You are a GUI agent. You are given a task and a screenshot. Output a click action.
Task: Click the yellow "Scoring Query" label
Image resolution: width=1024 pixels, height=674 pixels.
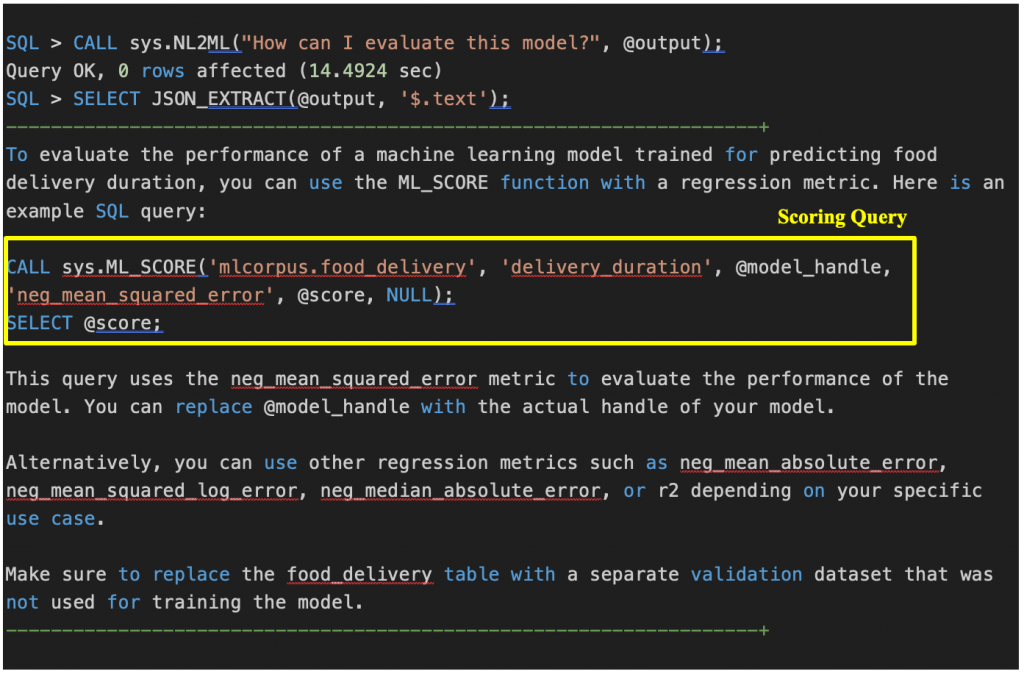tap(842, 218)
